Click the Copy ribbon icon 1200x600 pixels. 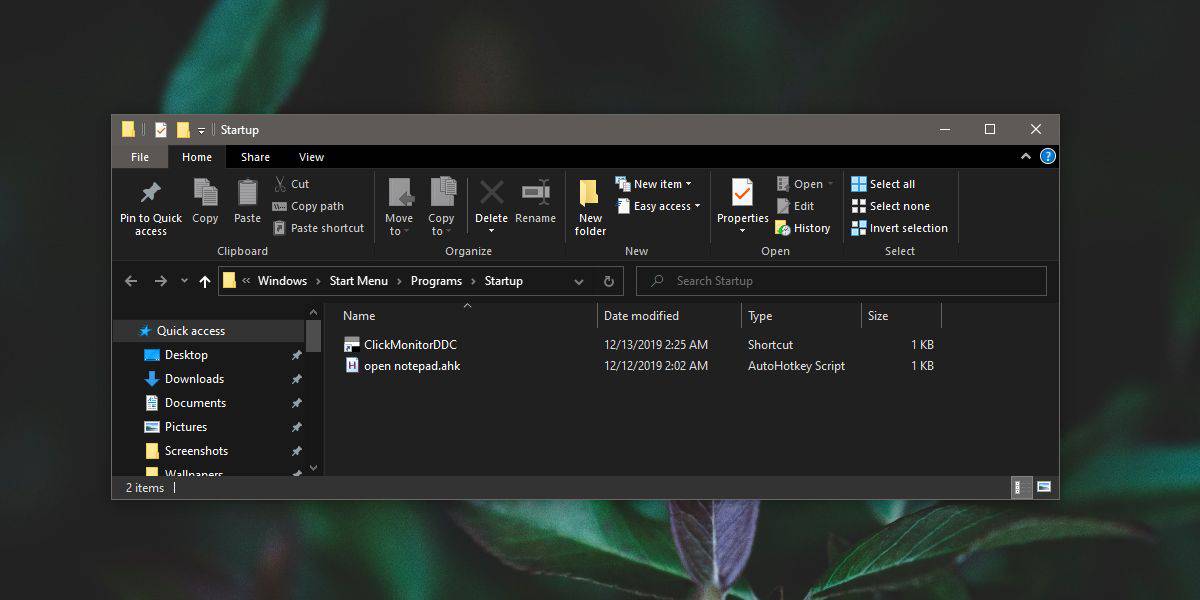click(x=205, y=201)
